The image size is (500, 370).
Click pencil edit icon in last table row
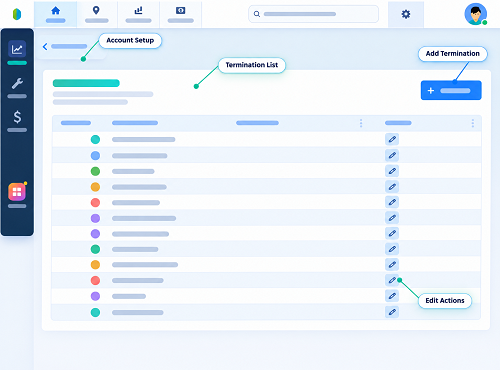coord(392,312)
